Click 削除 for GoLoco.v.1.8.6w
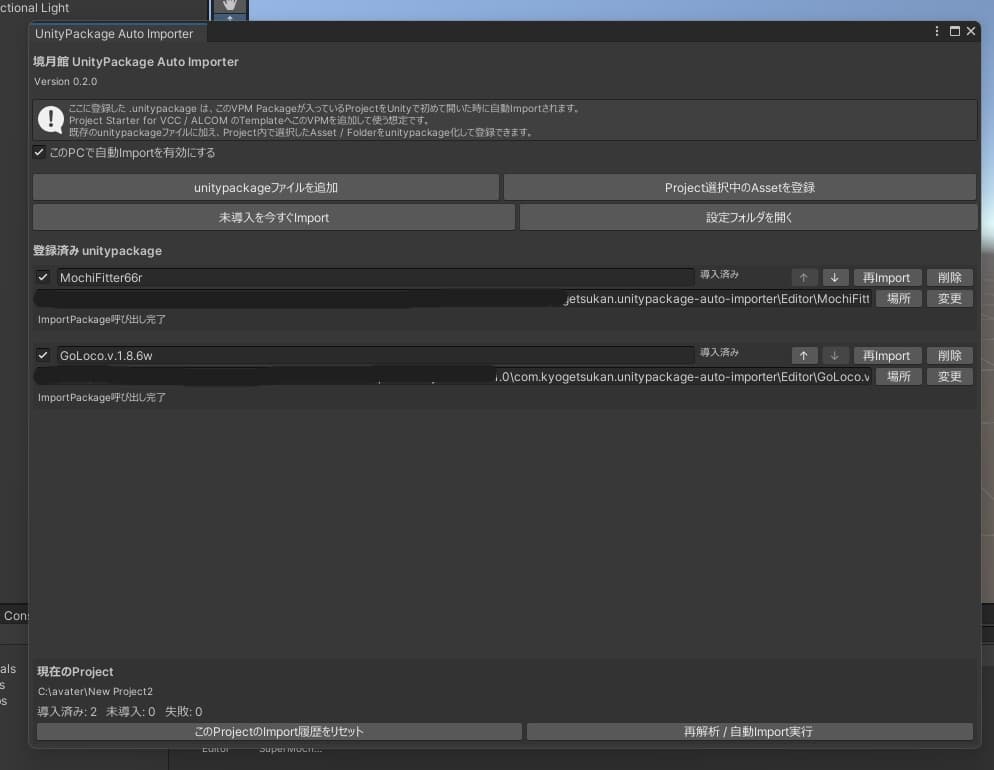 950,356
